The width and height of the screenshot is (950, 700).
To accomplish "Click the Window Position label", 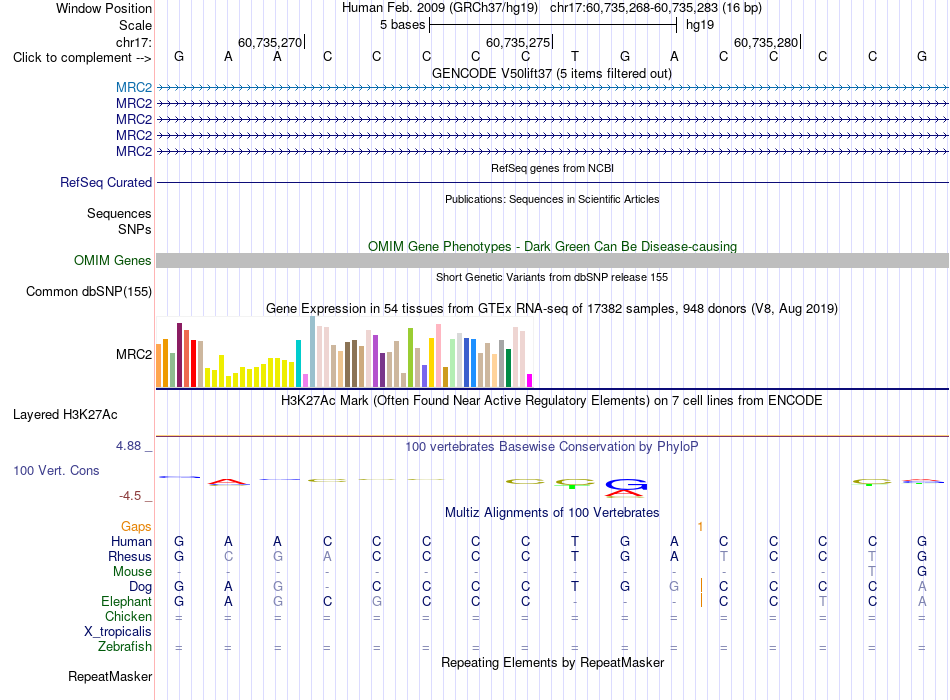I will point(104,8).
